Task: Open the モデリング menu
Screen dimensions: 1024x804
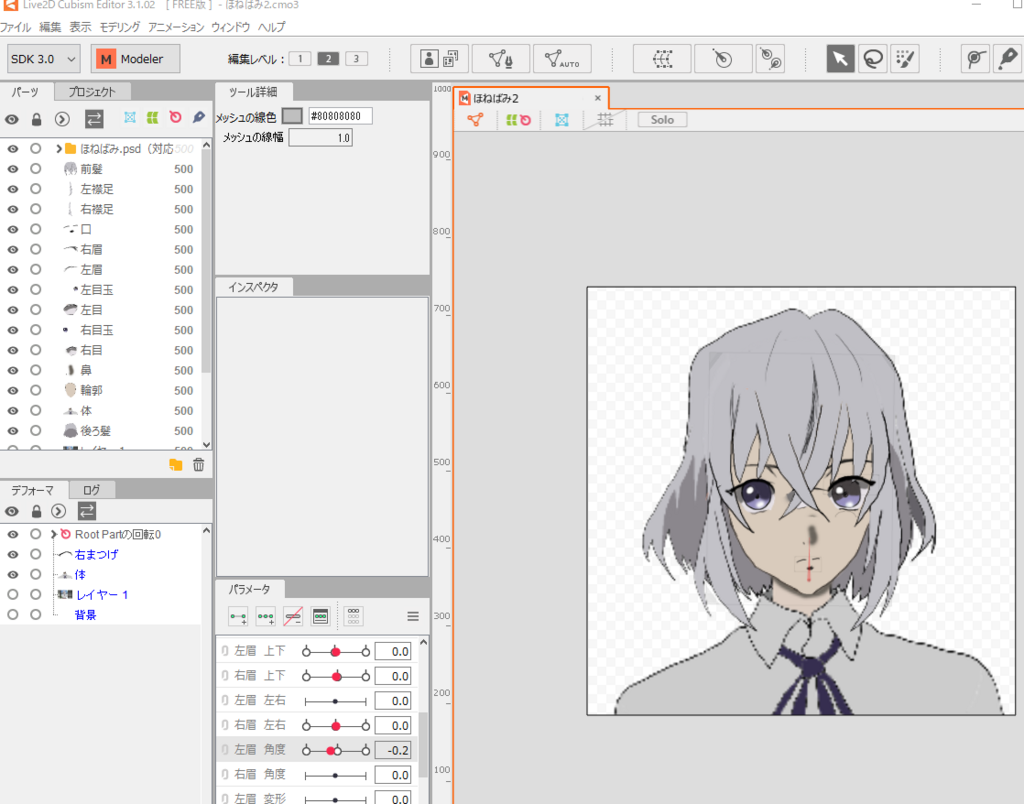Action: [x=120, y=27]
